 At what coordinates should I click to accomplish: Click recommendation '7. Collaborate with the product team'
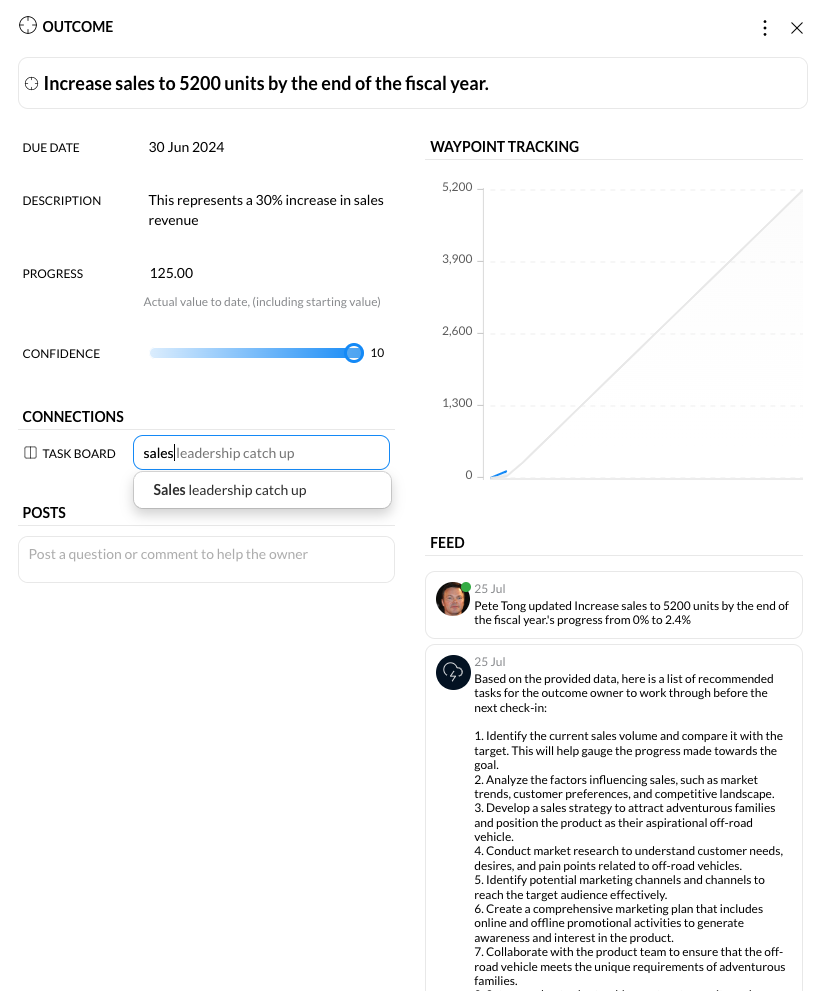point(630,966)
